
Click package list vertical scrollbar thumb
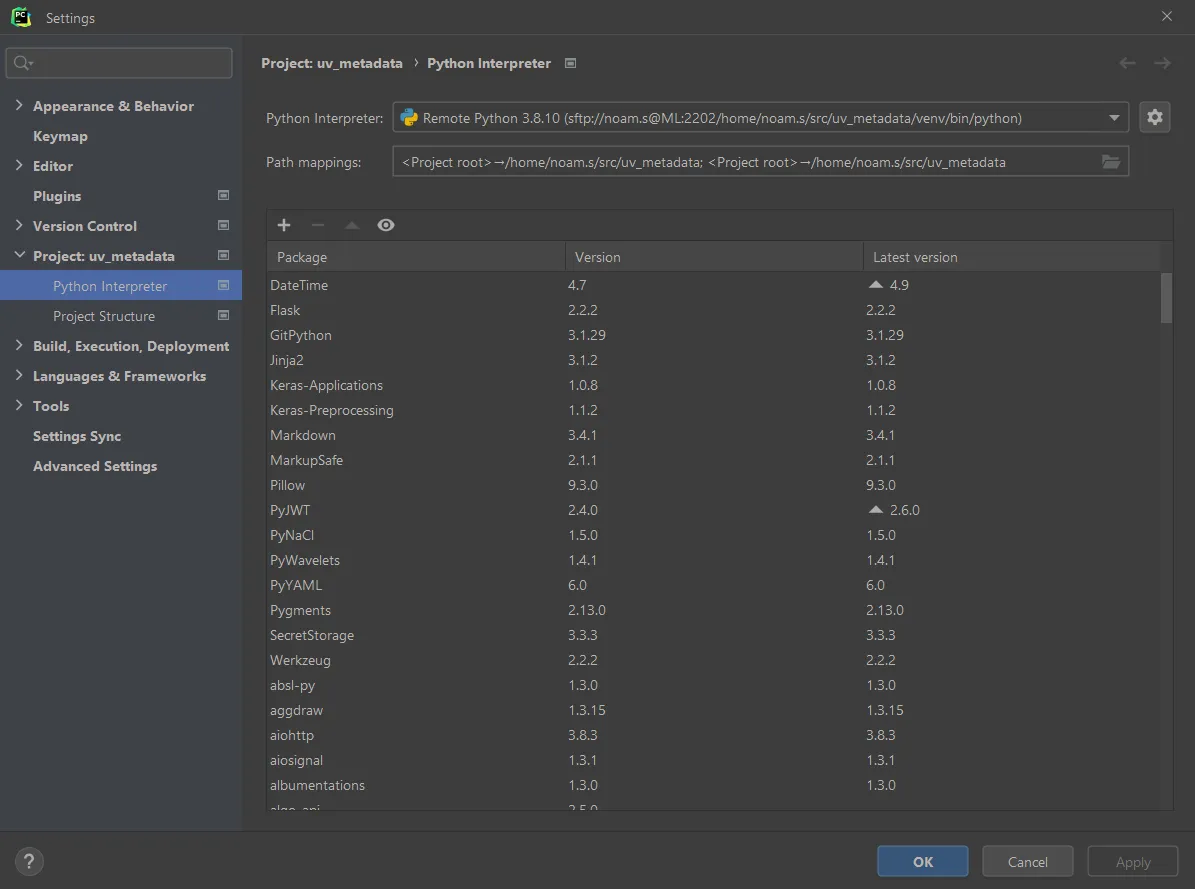pyautogui.click(x=1166, y=298)
